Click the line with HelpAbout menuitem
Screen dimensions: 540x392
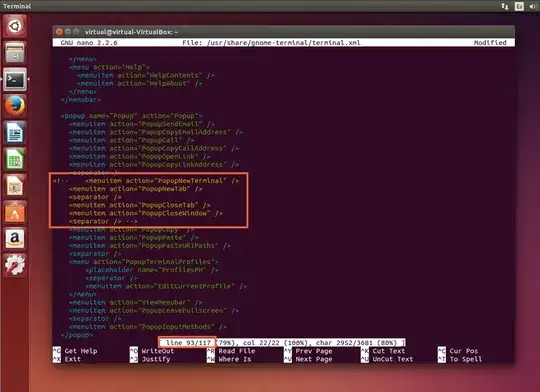[139, 83]
